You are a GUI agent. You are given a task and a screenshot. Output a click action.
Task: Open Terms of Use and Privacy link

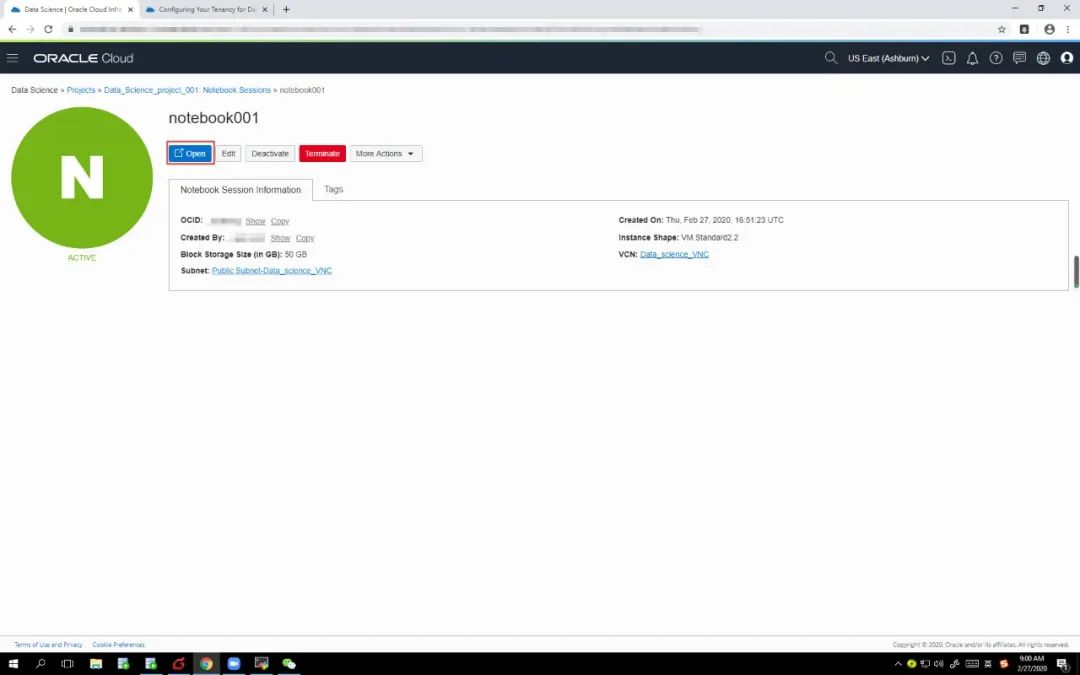click(48, 645)
